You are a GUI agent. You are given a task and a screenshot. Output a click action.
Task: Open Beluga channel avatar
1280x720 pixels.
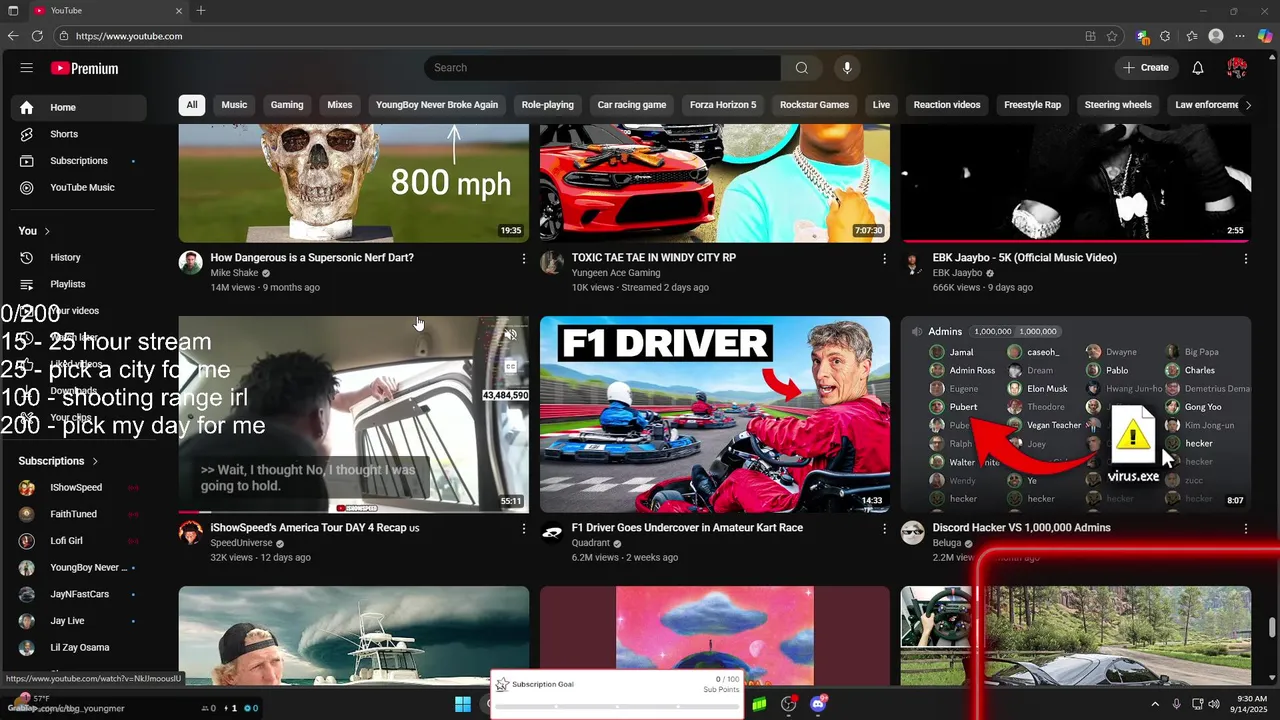coord(913,533)
